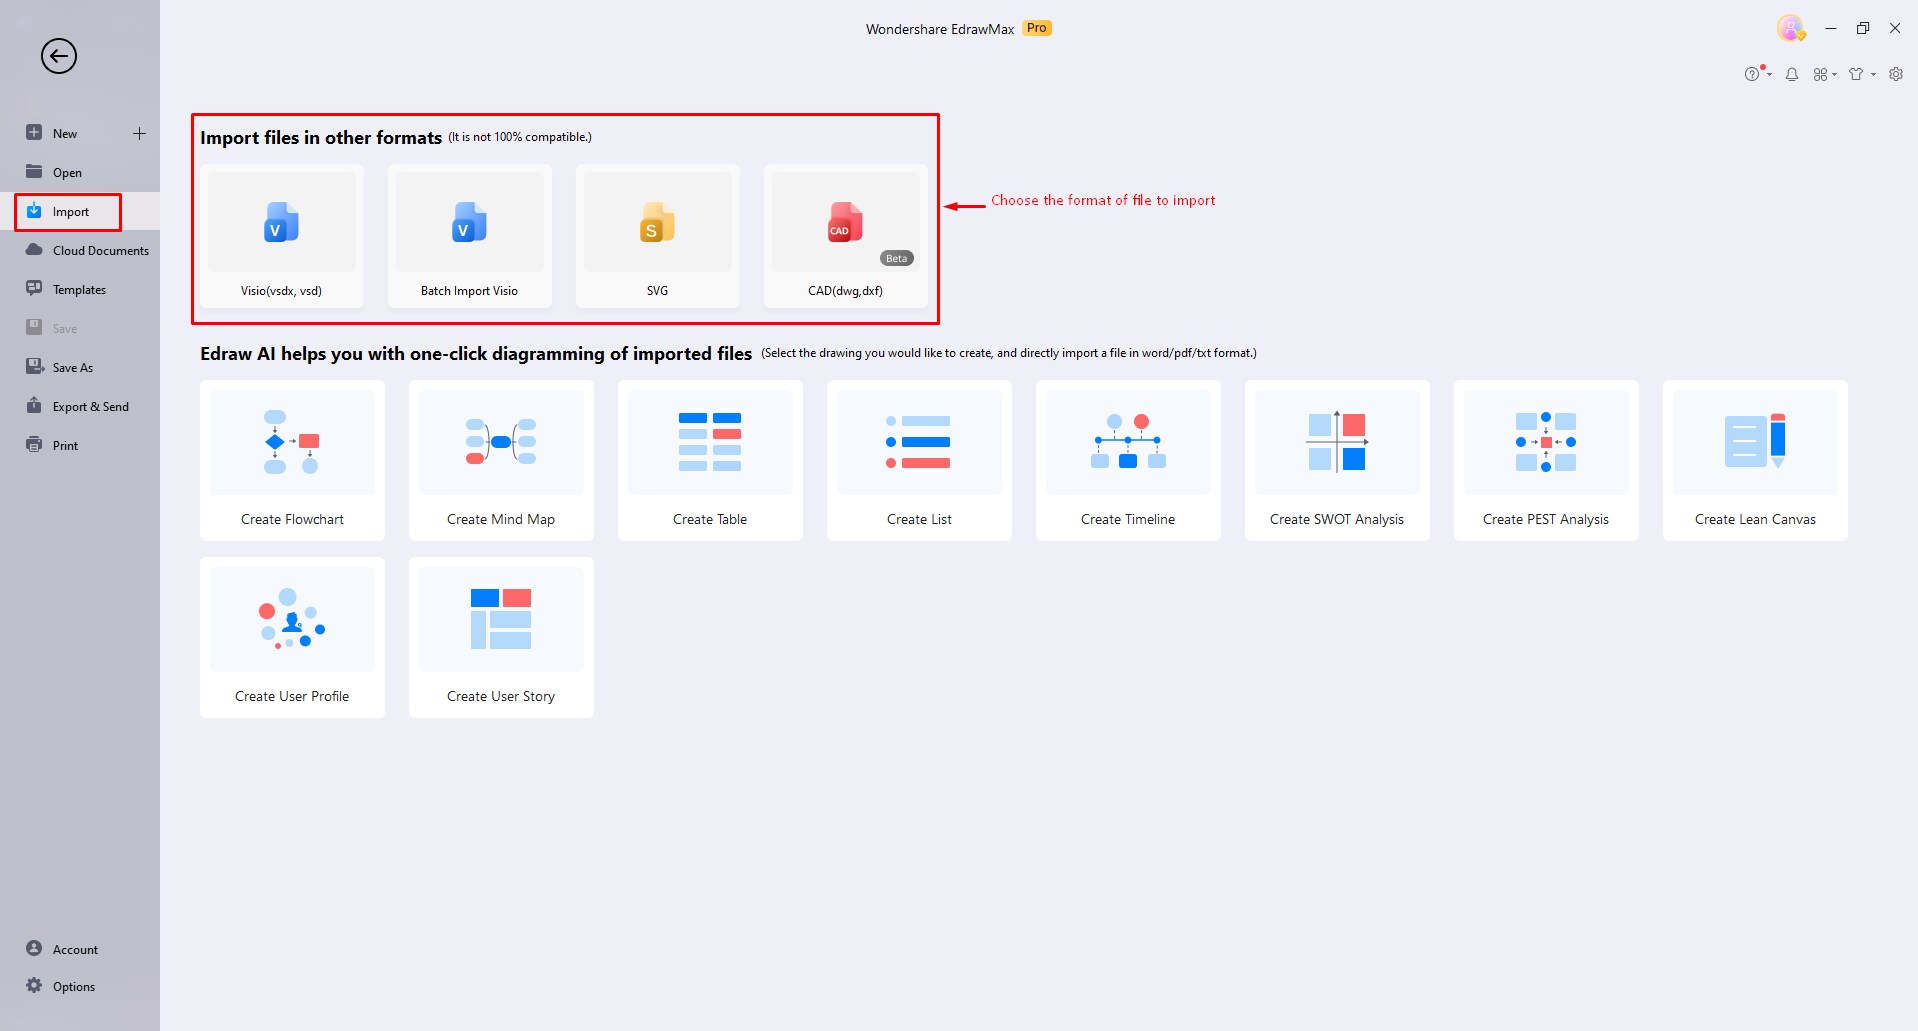Click the Pro badge beside the title
This screenshot has width=1918, height=1031.
coord(1037,28)
